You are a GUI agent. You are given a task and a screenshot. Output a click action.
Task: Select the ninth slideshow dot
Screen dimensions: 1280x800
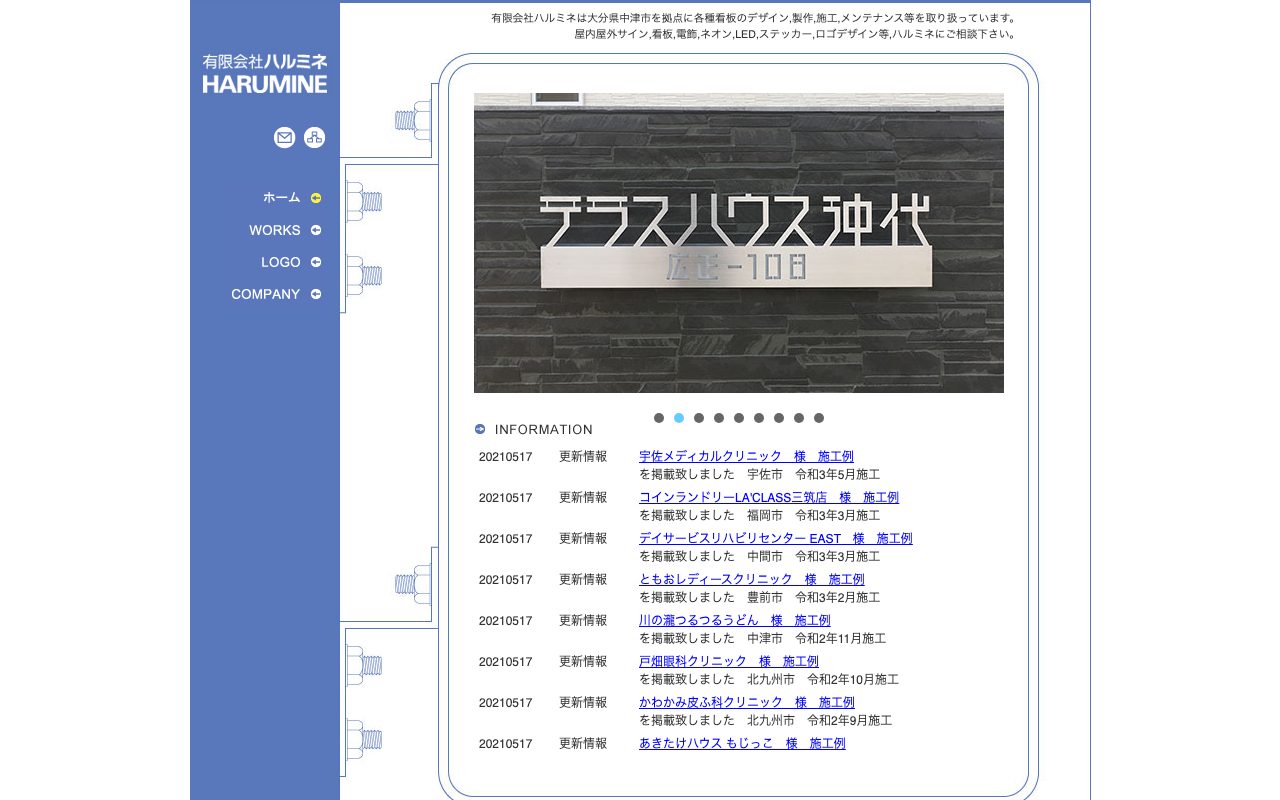click(x=819, y=418)
